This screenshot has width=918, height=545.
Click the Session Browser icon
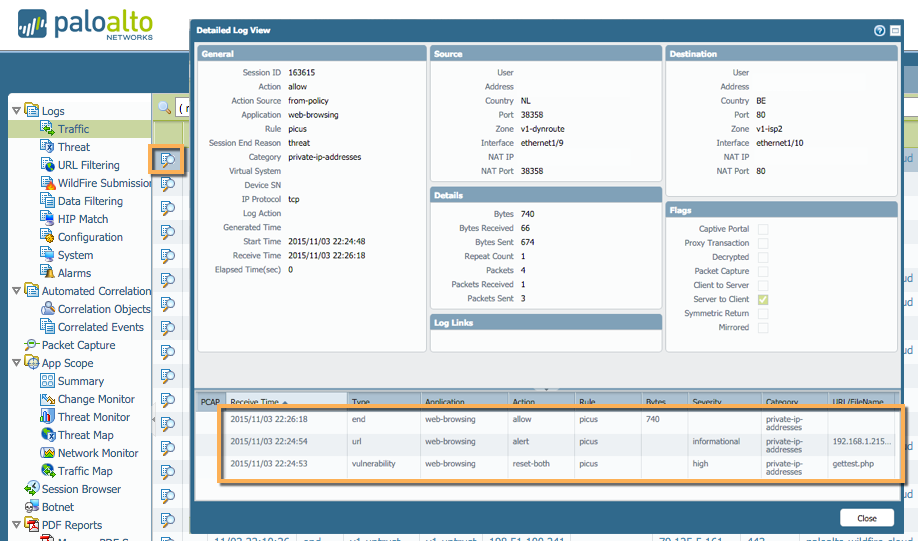coord(32,489)
